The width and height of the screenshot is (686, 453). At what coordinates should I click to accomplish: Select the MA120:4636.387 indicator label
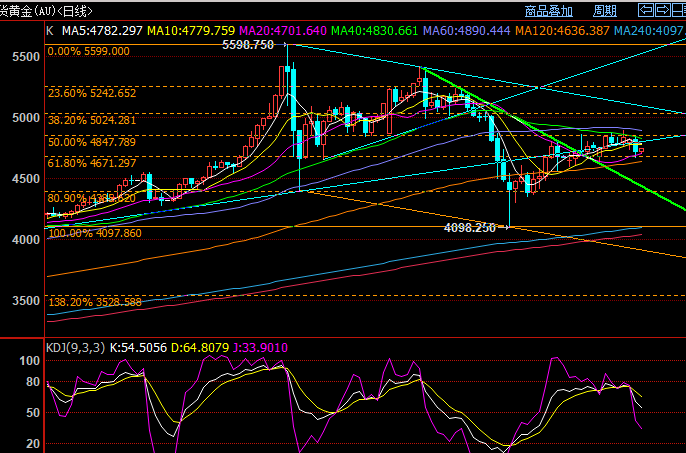tap(562, 31)
